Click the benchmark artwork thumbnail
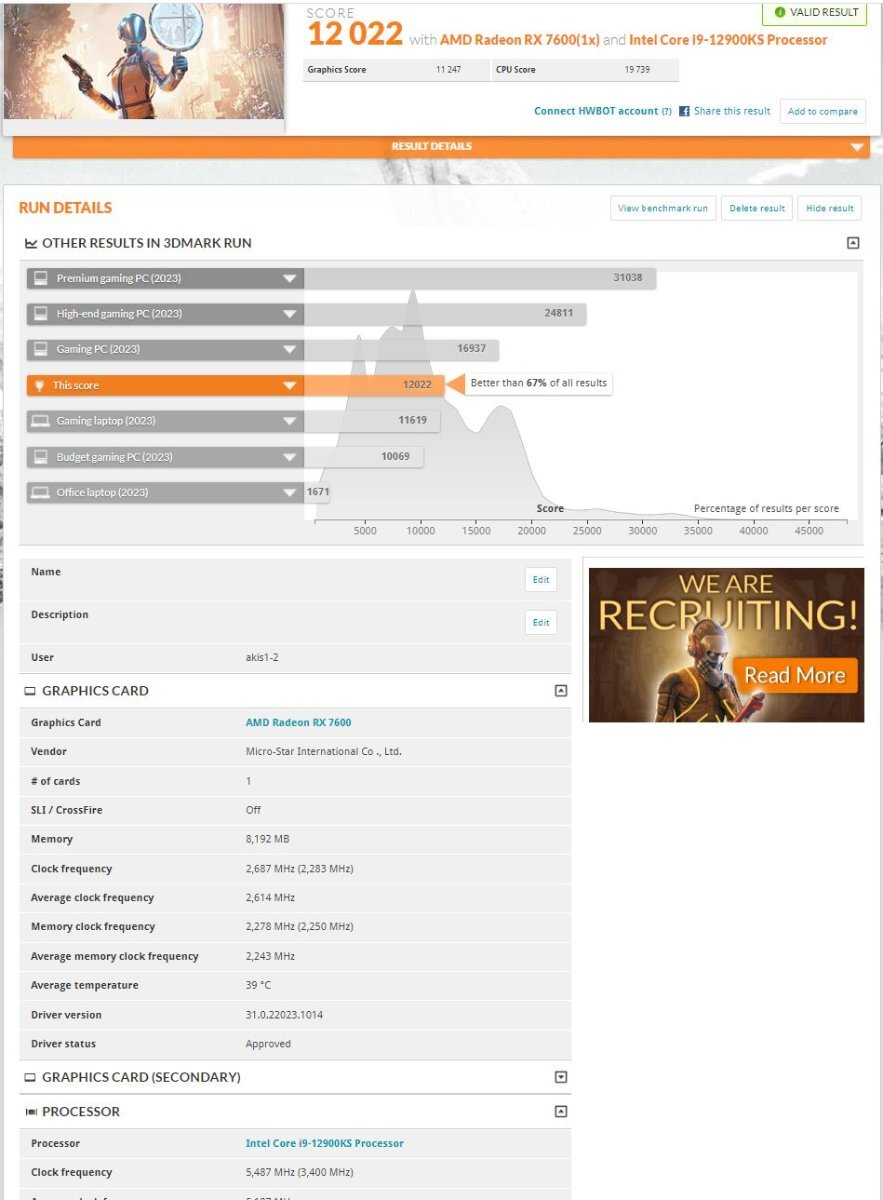Viewport: 883px width, 1200px height. coord(143,60)
